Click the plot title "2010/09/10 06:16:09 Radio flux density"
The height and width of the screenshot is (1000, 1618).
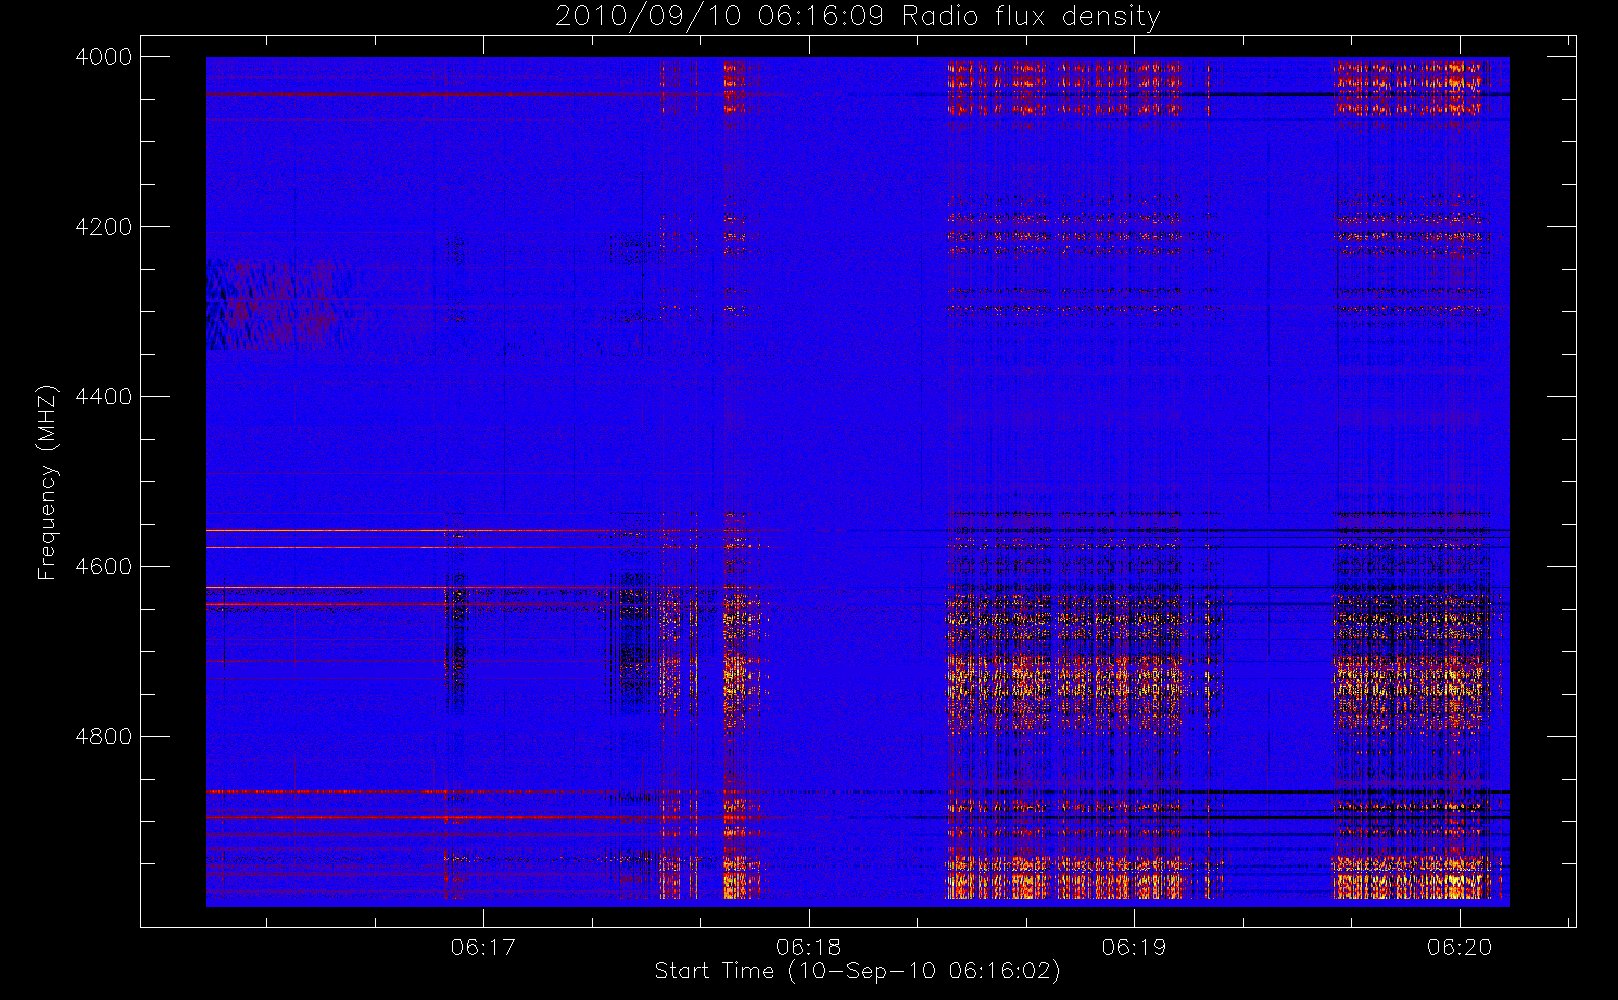(857, 17)
